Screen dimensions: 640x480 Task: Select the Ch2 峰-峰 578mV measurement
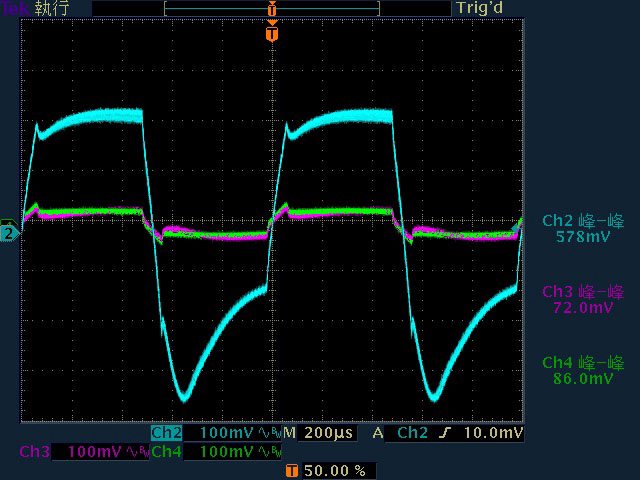click(x=583, y=229)
